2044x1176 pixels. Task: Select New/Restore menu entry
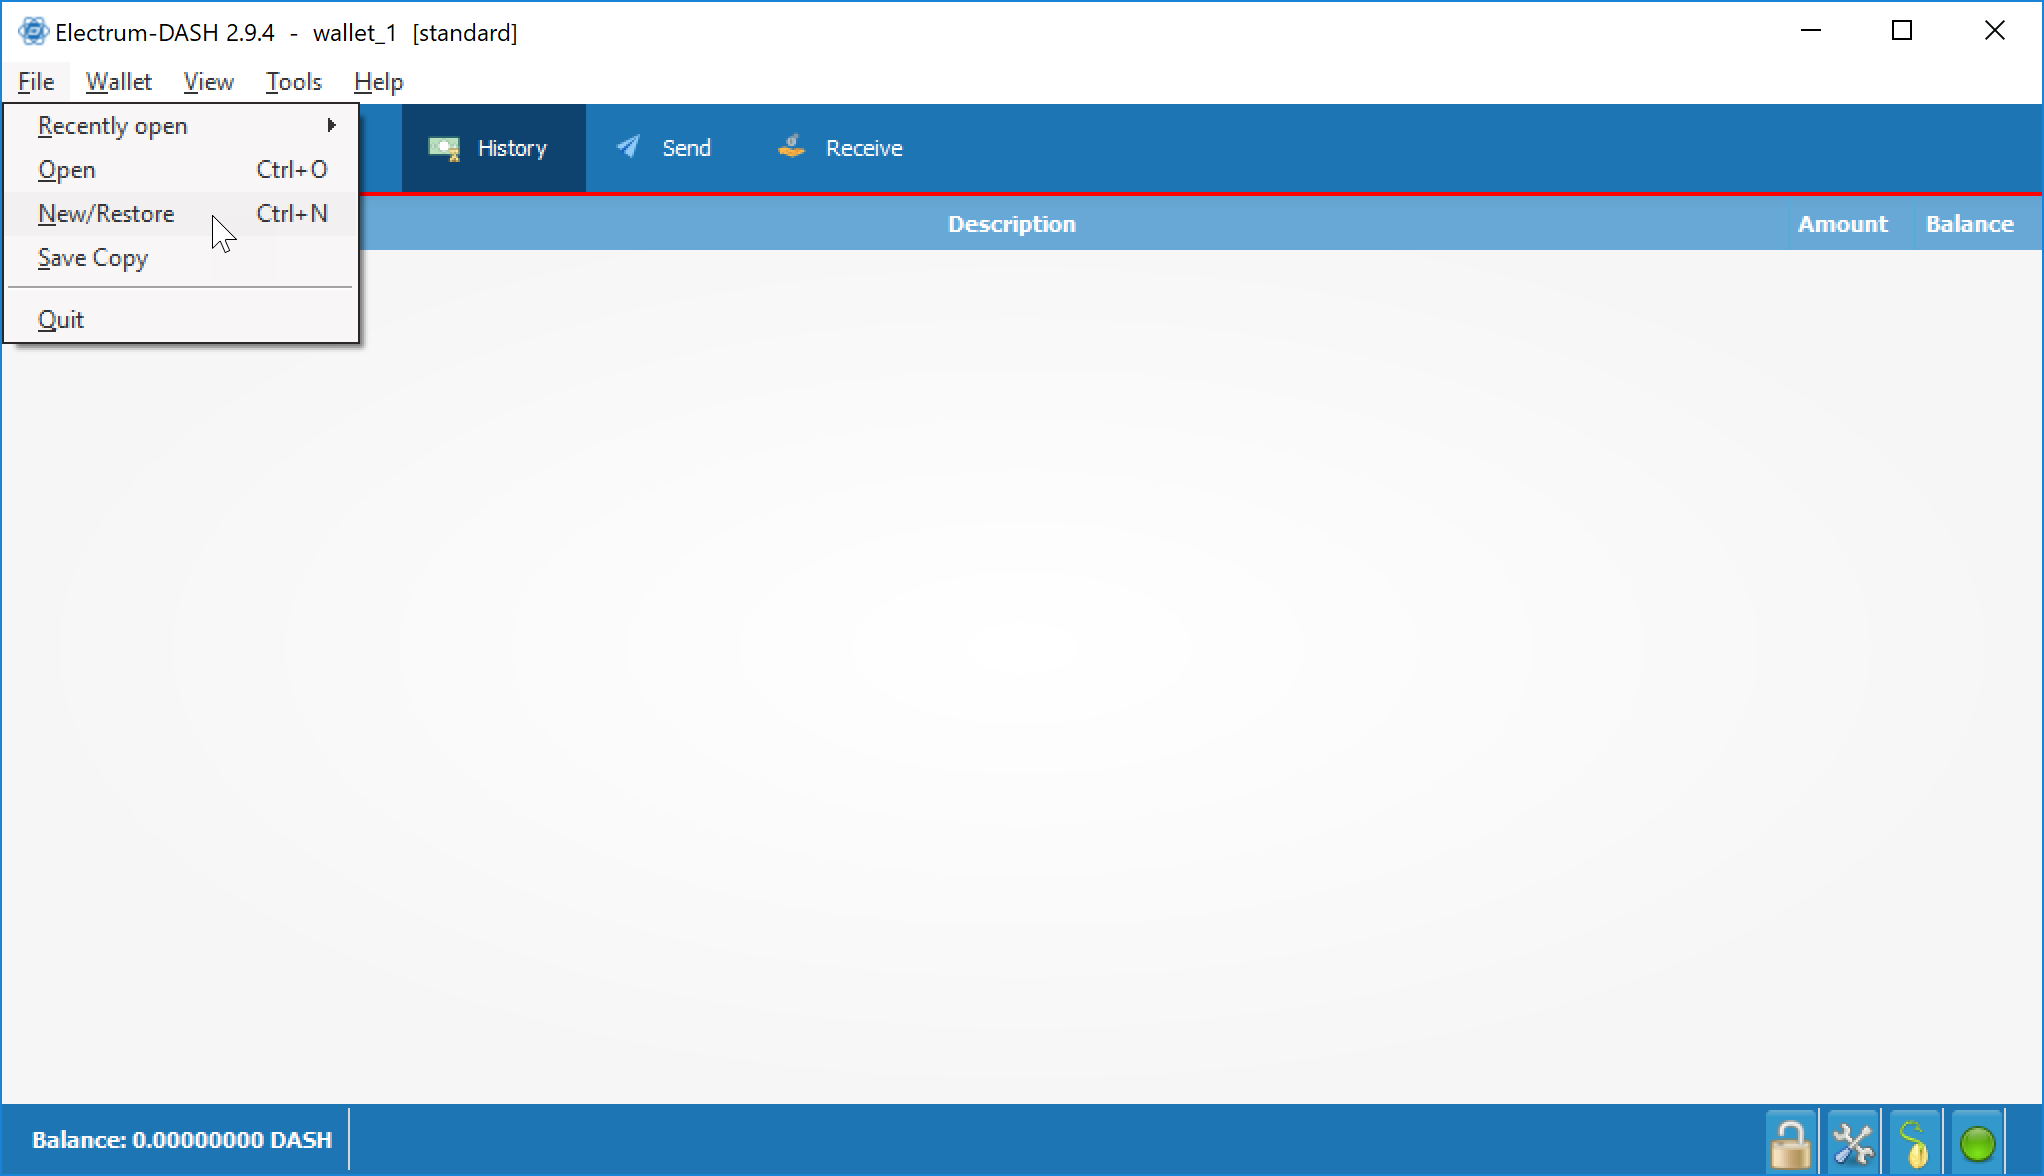click(x=106, y=214)
